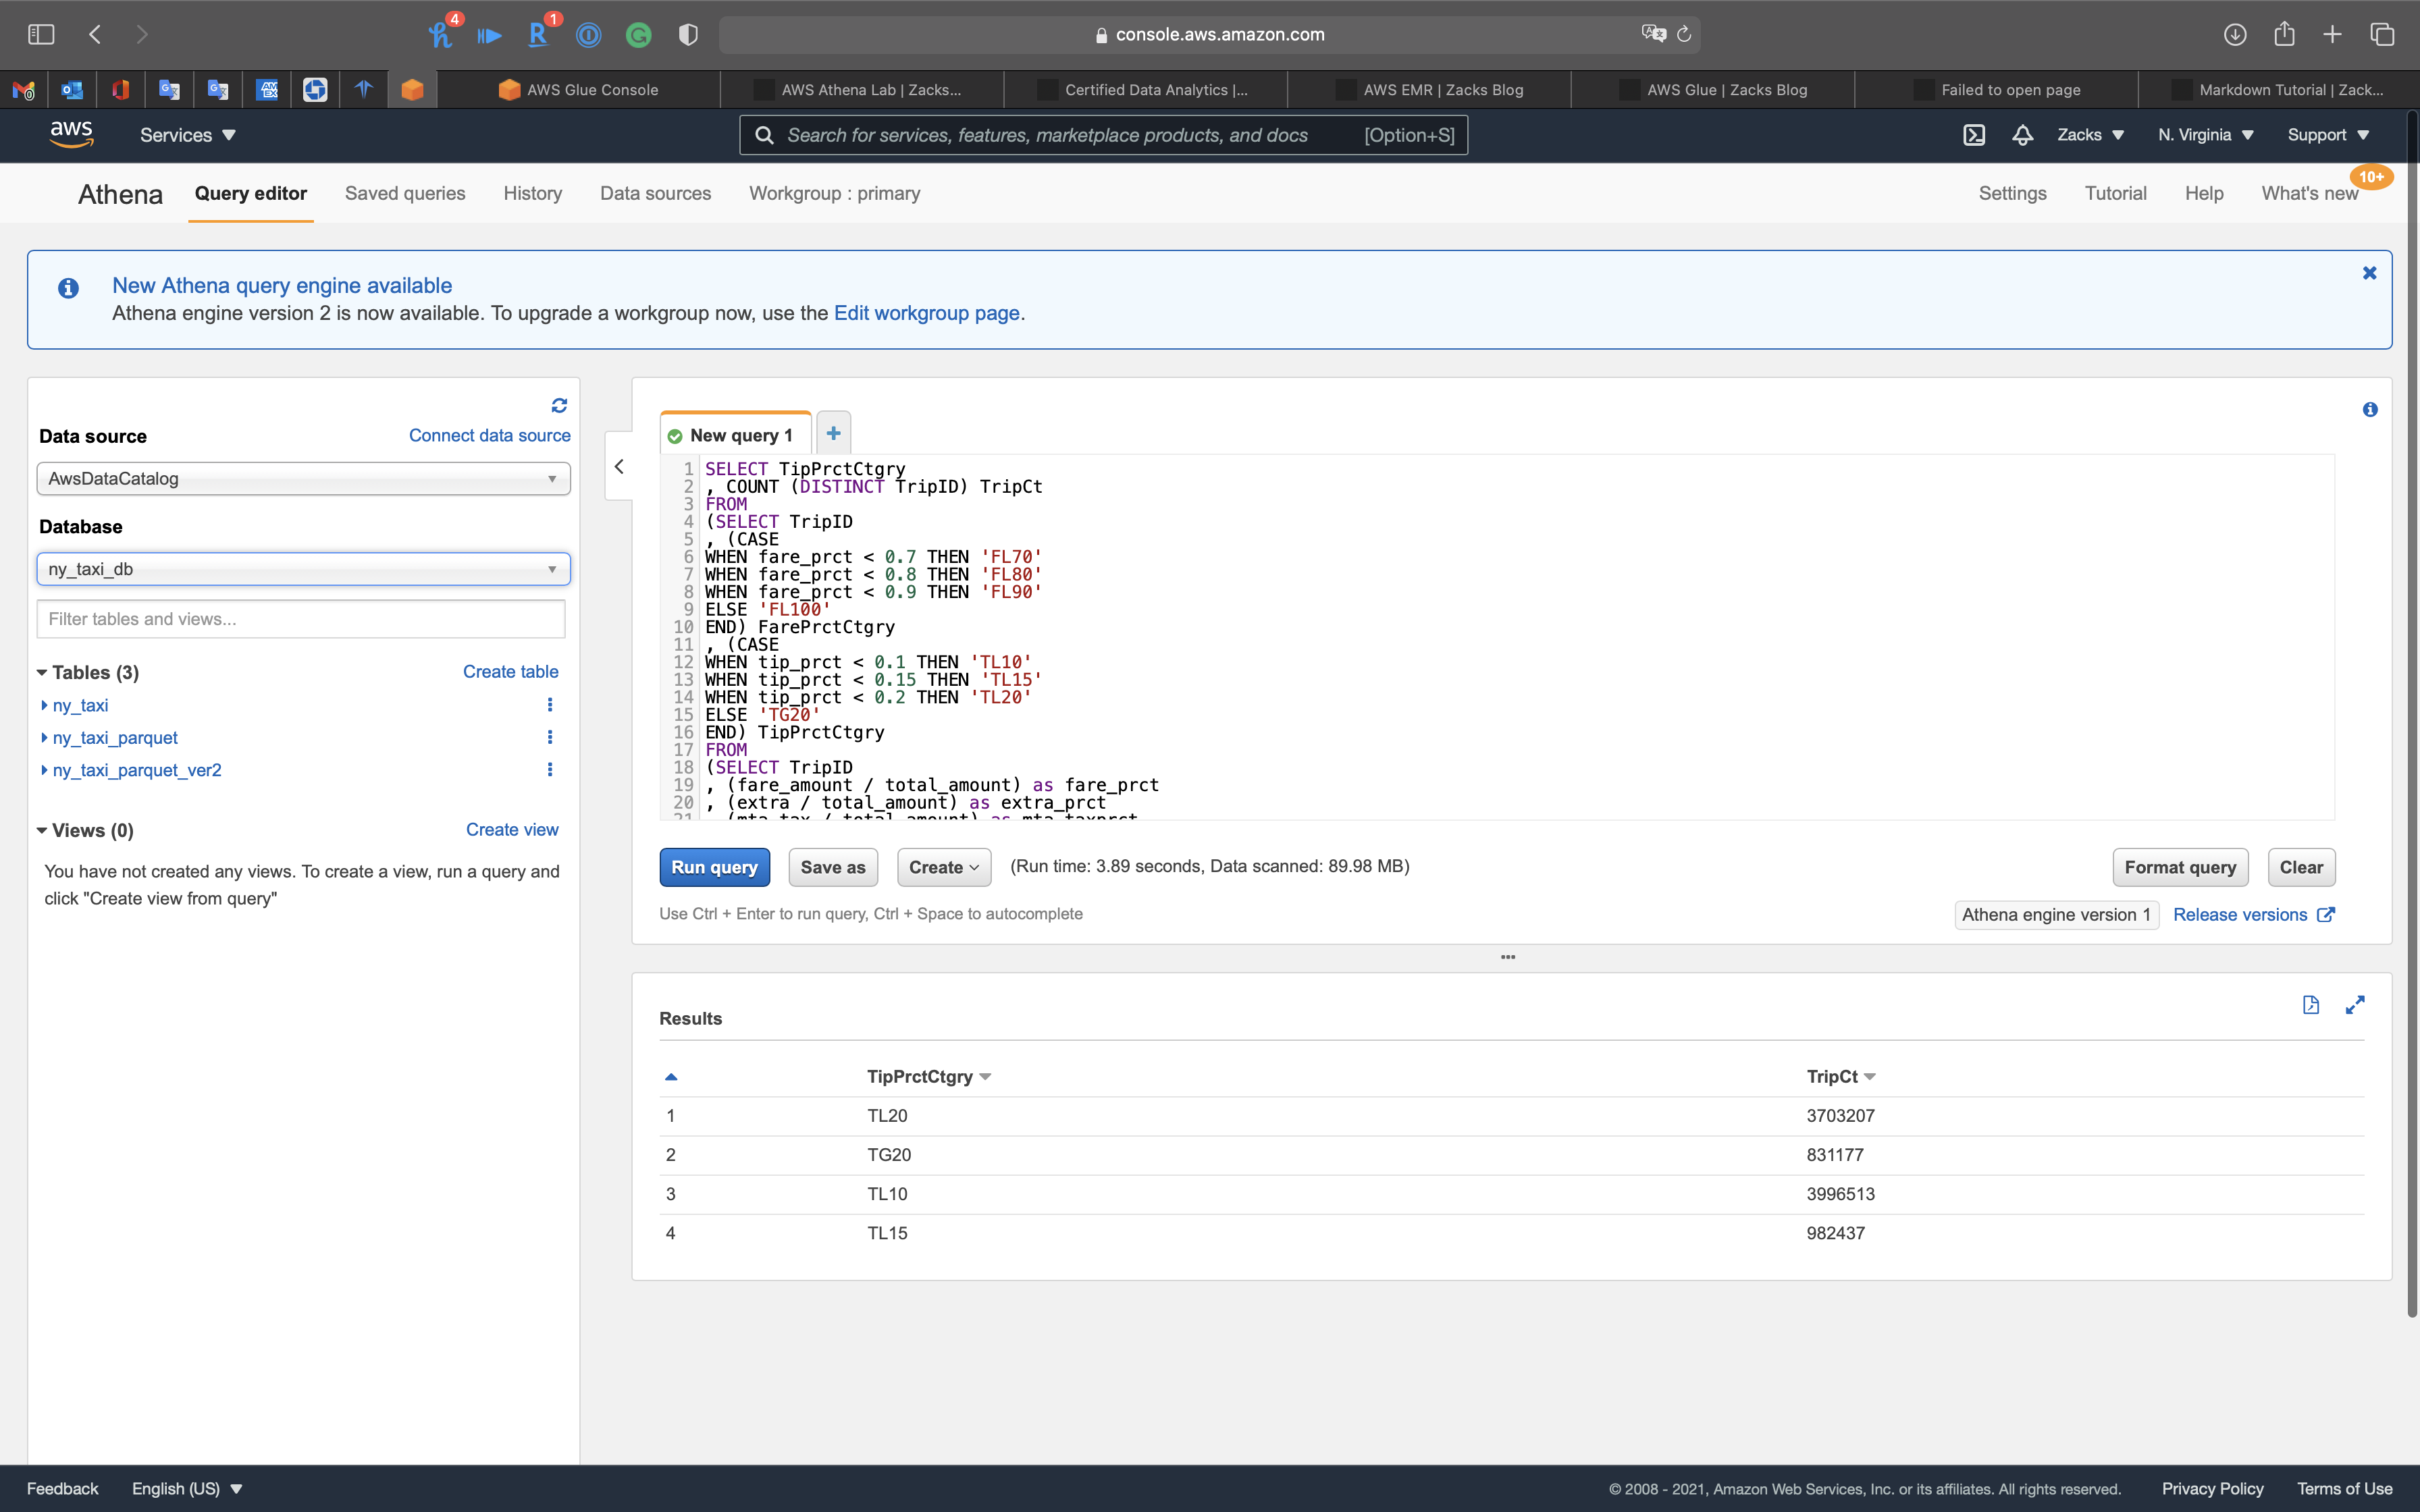Open AWS notifications bell
This screenshot has width=2420, height=1512.
click(2022, 135)
